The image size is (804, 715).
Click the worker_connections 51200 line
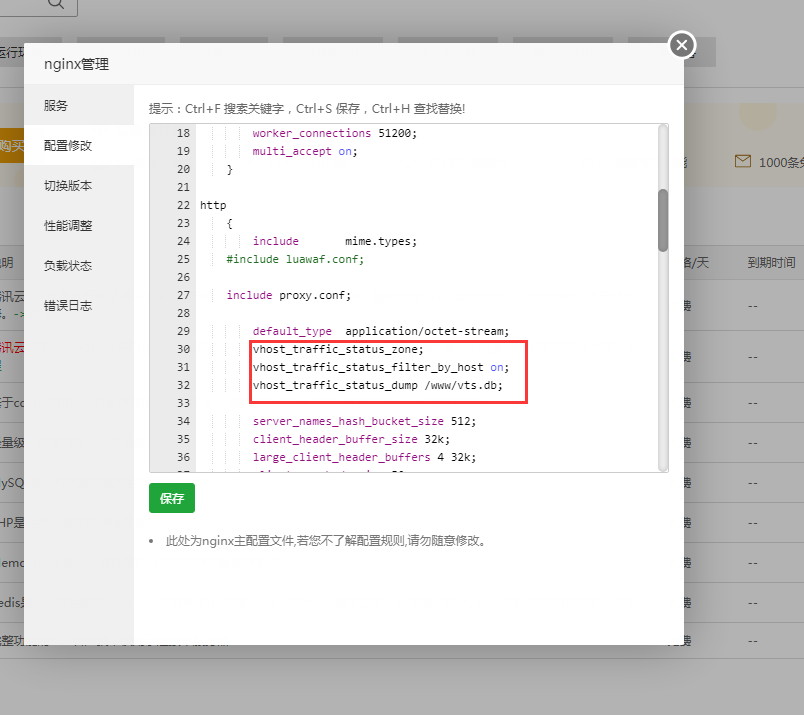click(x=334, y=133)
